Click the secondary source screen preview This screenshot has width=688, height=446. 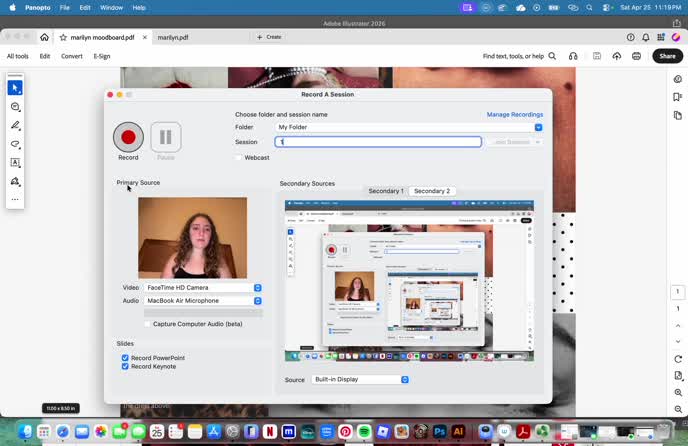coord(409,281)
